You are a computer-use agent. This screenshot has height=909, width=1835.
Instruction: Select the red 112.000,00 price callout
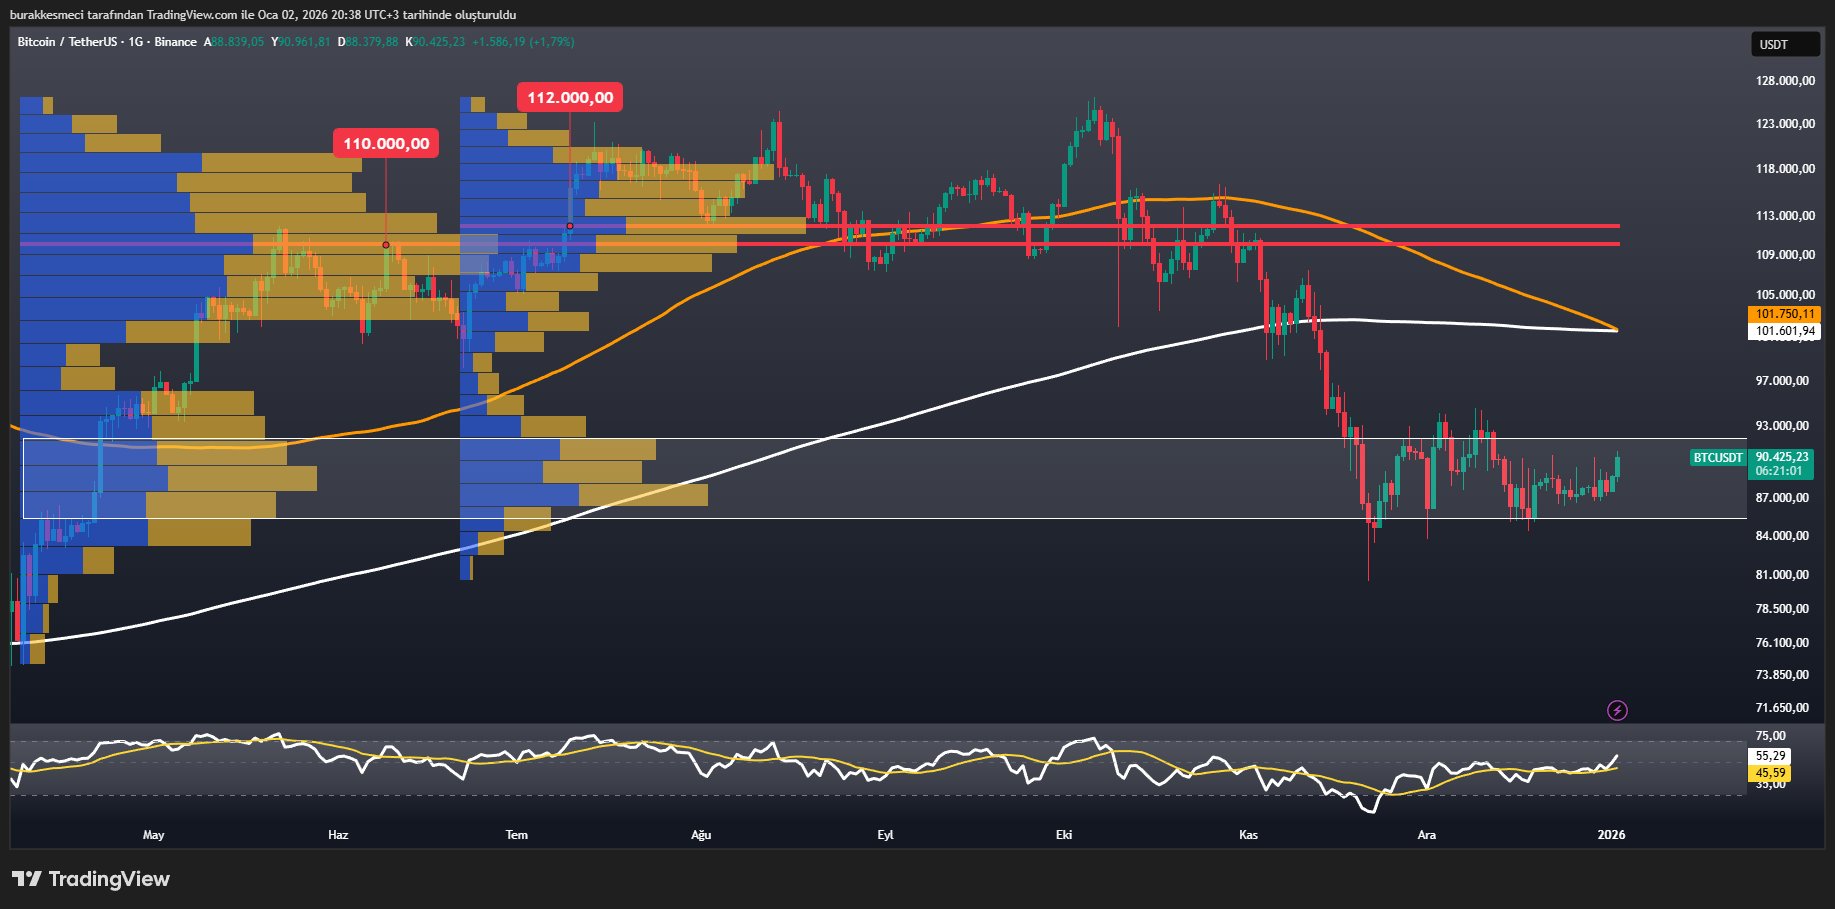pyautogui.click(x=570, y=97)
